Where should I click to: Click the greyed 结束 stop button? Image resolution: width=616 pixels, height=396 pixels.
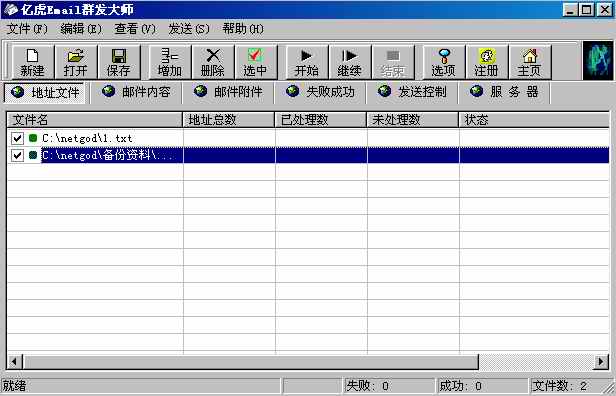pos(393,62)
